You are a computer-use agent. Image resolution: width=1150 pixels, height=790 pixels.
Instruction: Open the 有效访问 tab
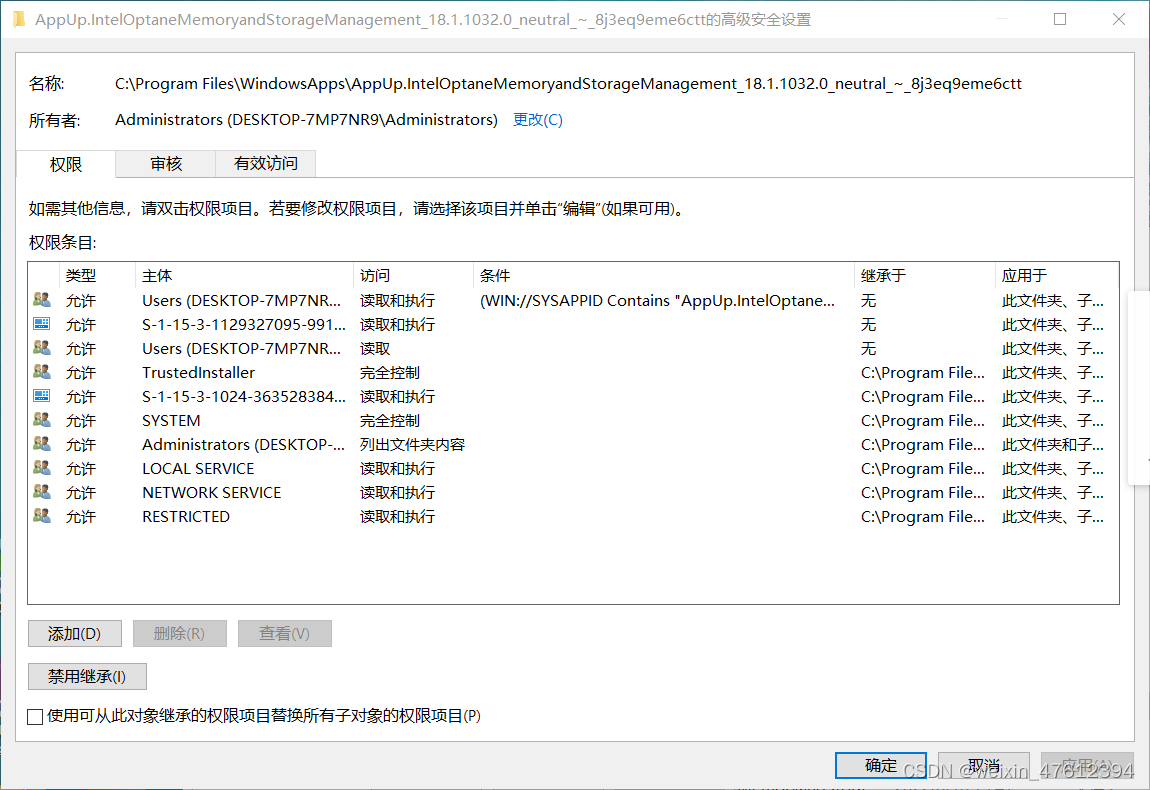pyautogui.click(x=265, y=164)
